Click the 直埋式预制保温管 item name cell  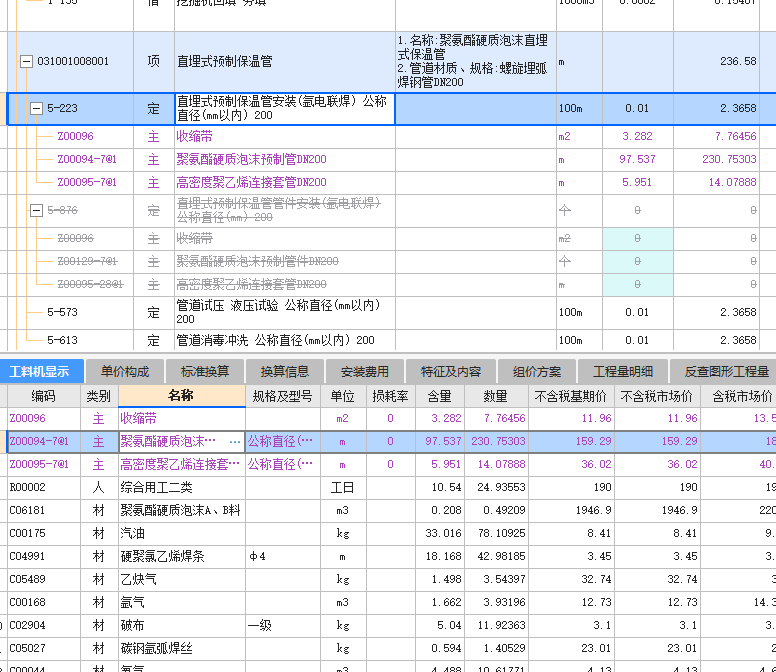pyautogui.click(x=285, y=62)
